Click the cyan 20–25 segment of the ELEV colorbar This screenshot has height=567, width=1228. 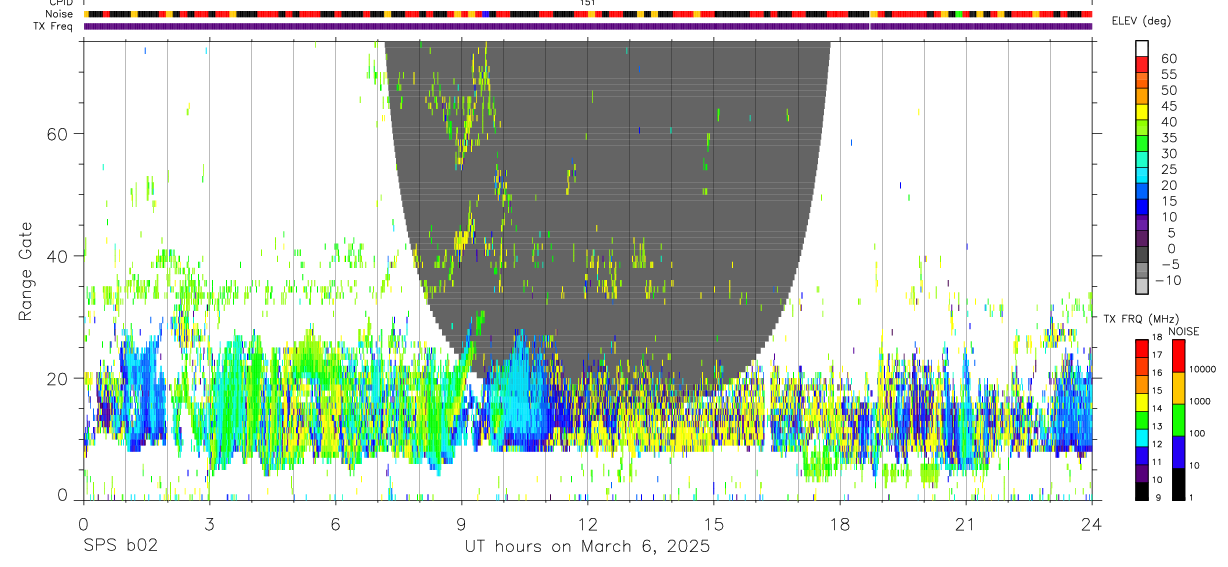(1142, 176)
